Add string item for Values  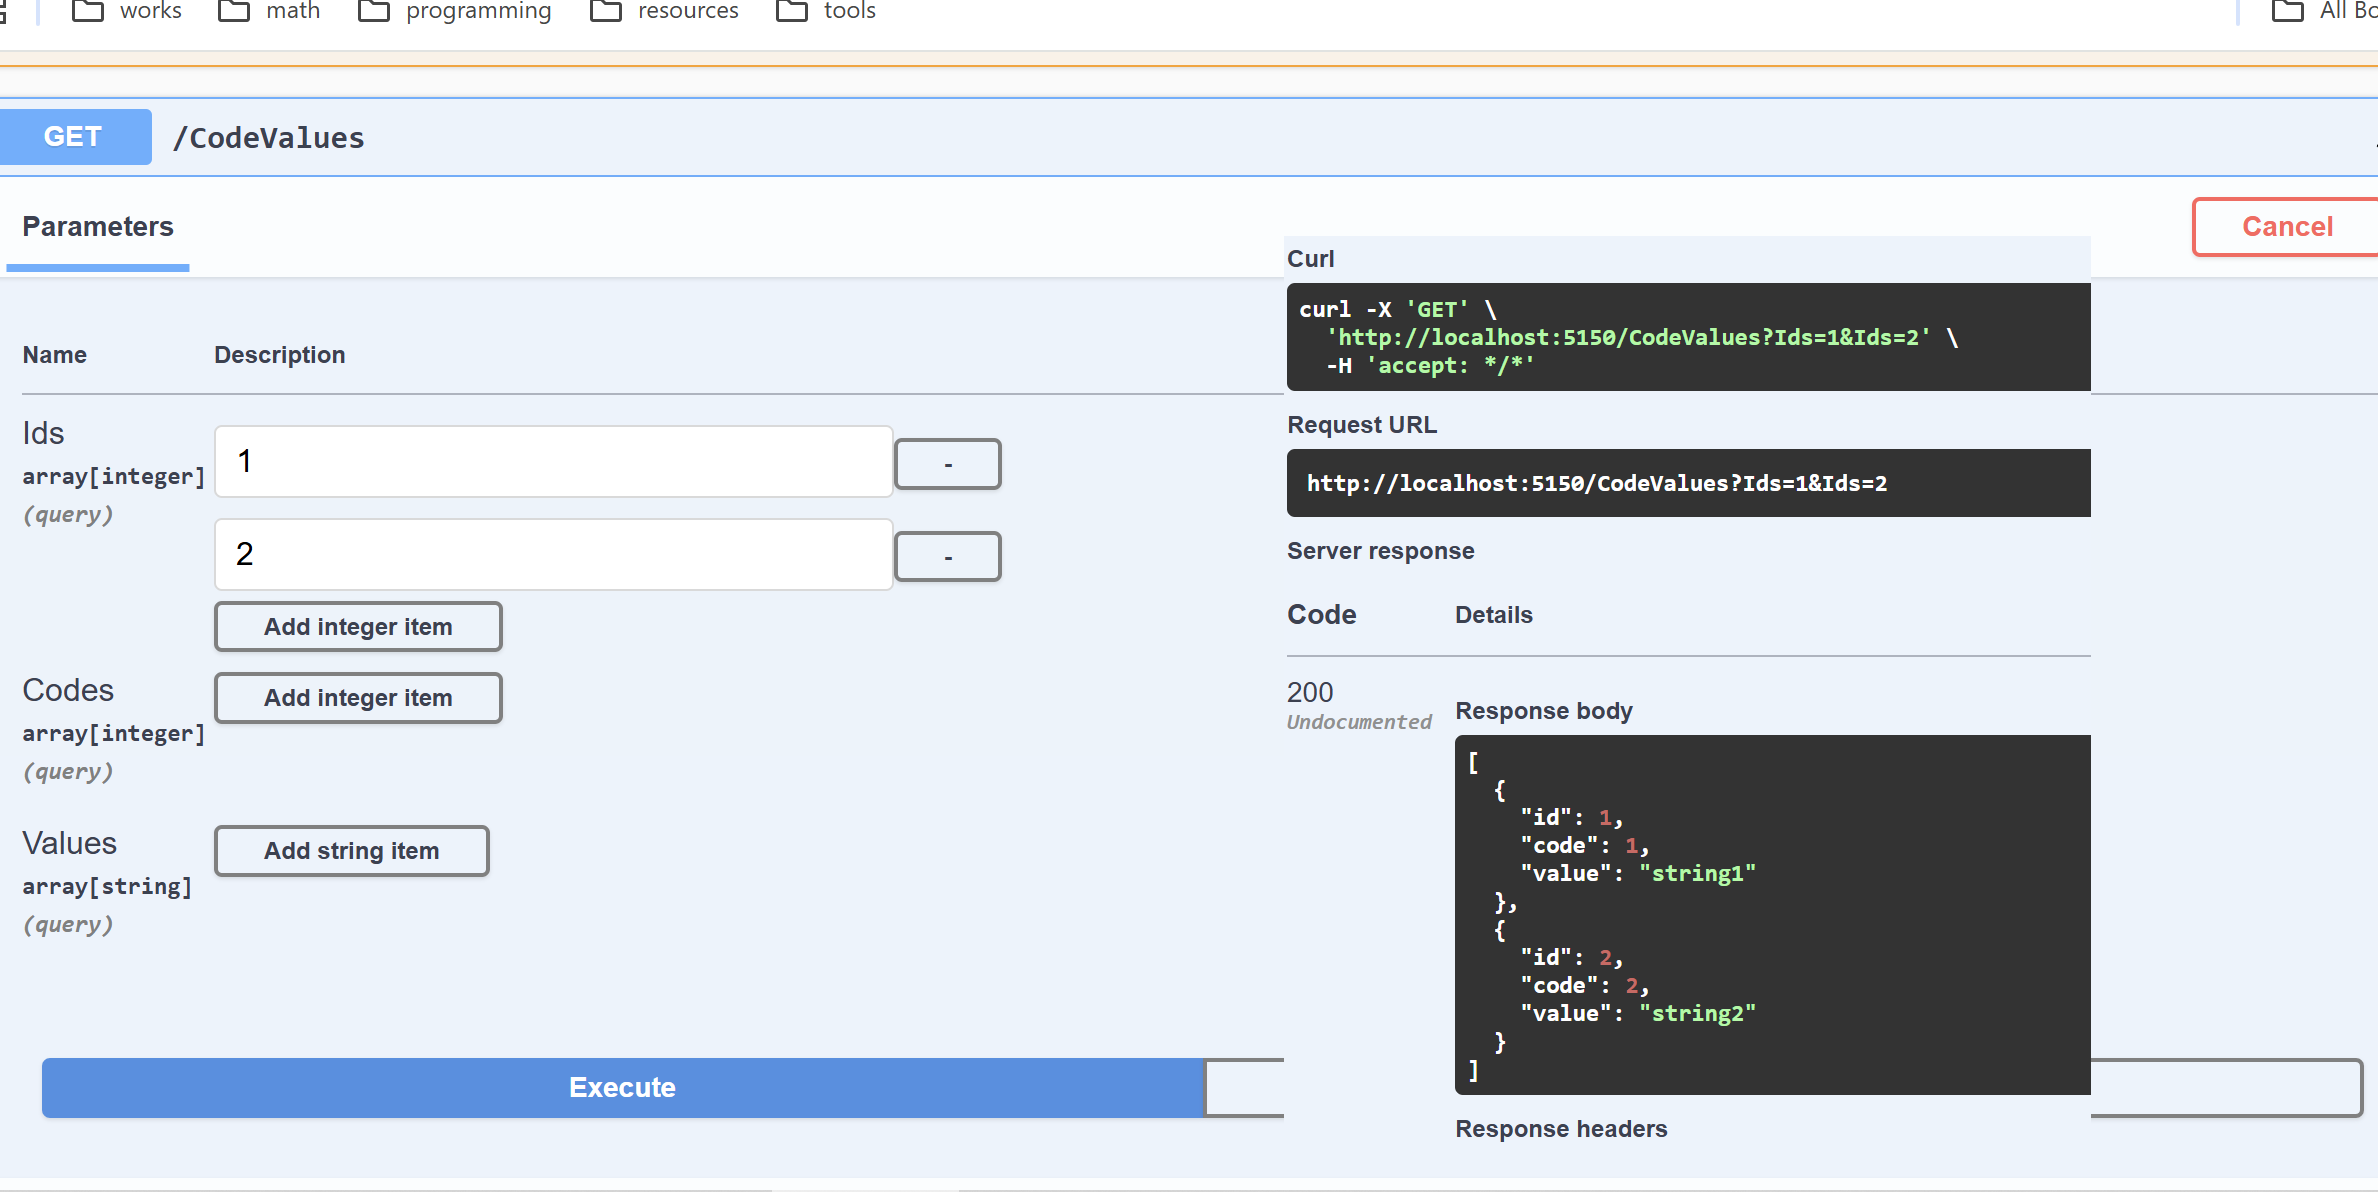351,851
